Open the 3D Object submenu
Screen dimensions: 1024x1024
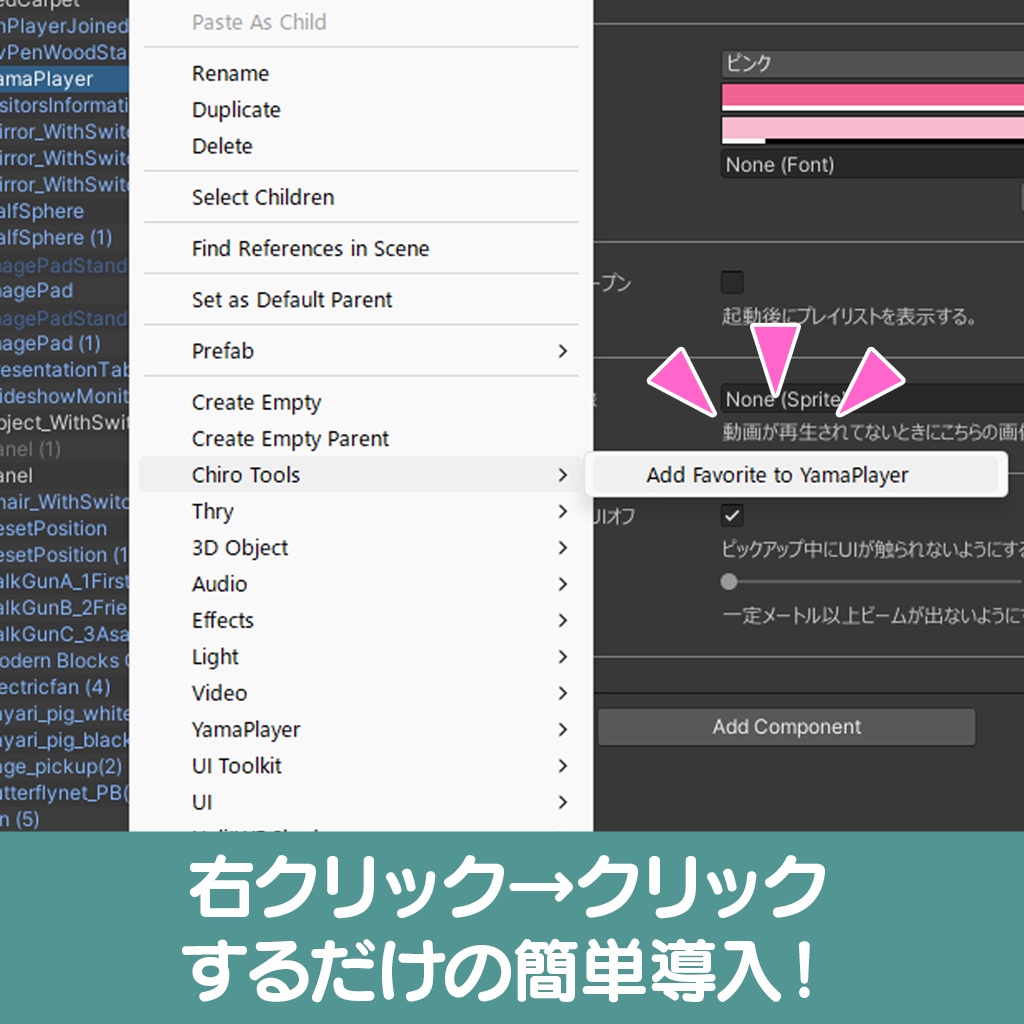tap(360, 548)
